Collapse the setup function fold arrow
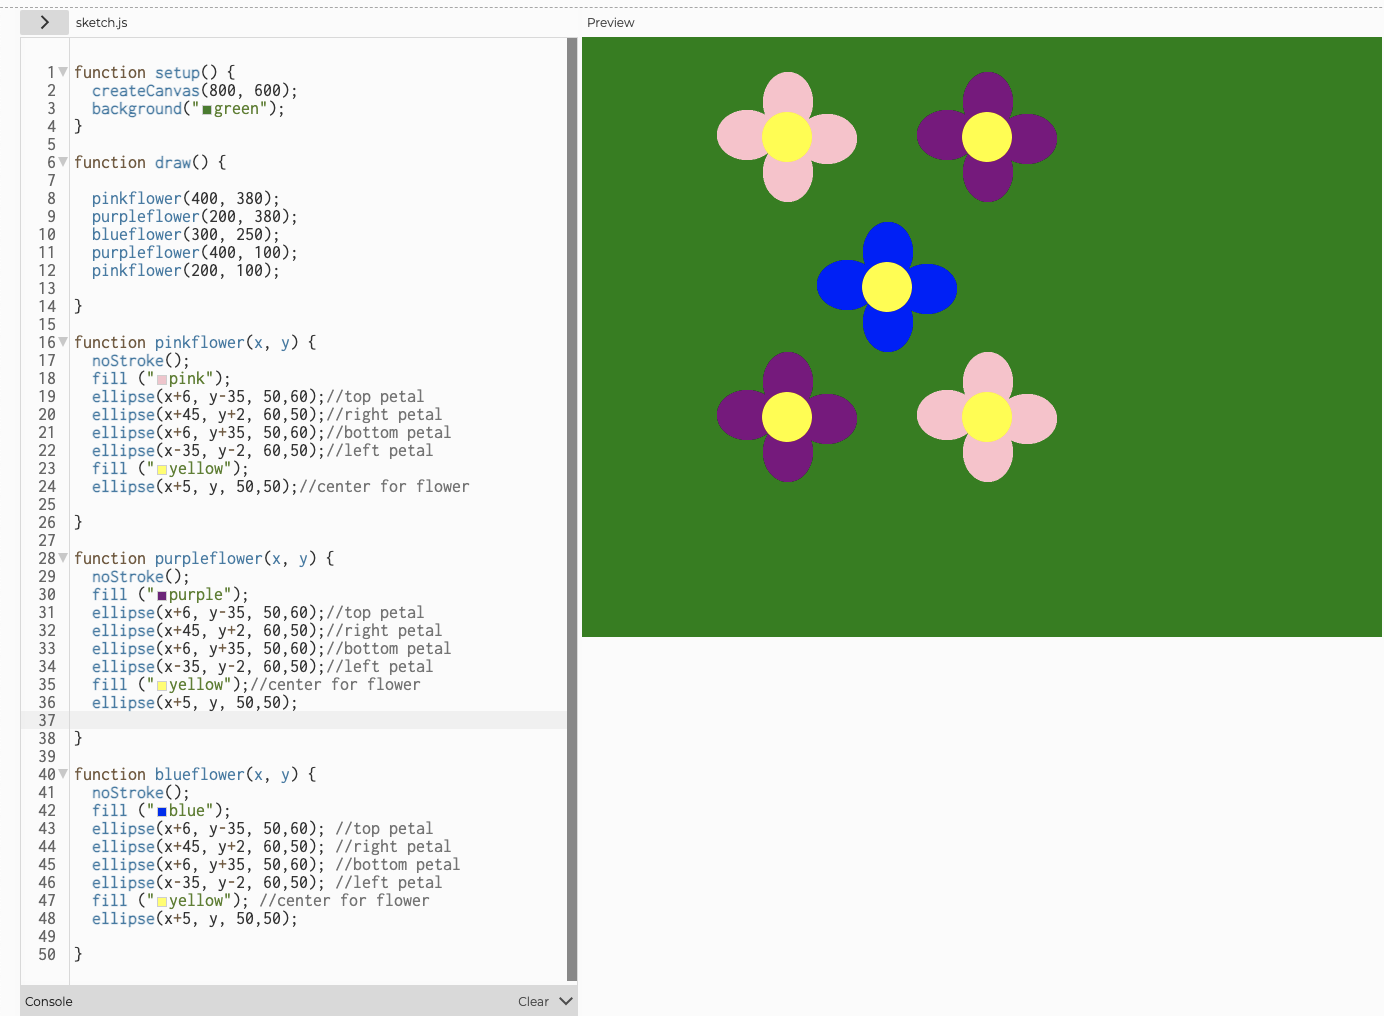The width and height of the screenshot is (1384, 1016). [x=63, y=72]
